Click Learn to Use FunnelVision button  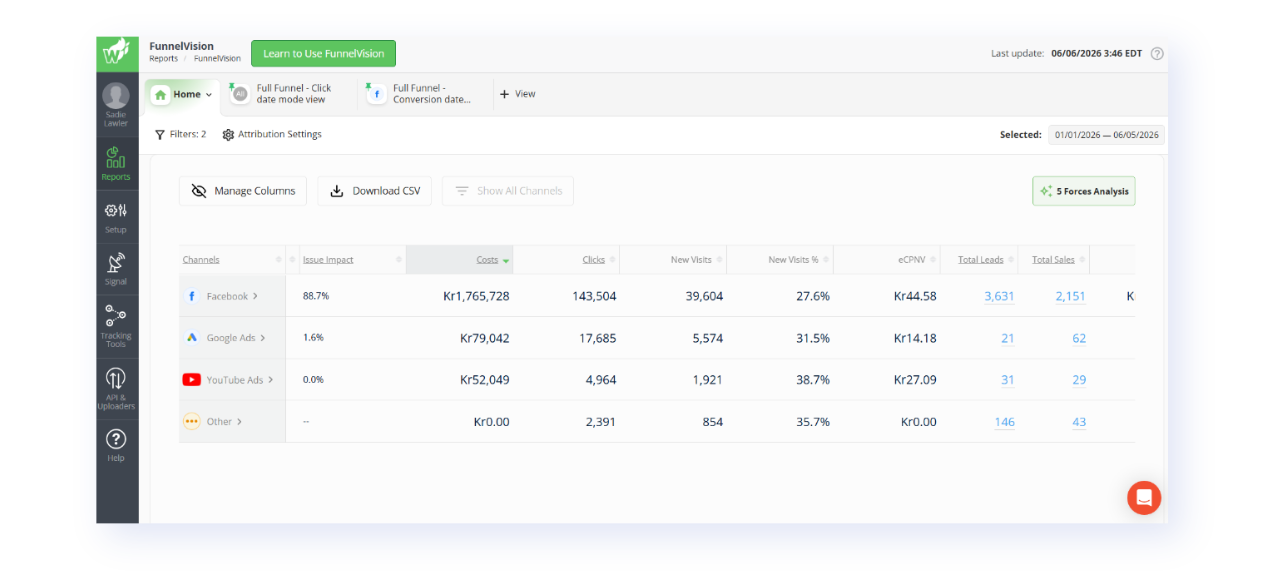[323, 54]
